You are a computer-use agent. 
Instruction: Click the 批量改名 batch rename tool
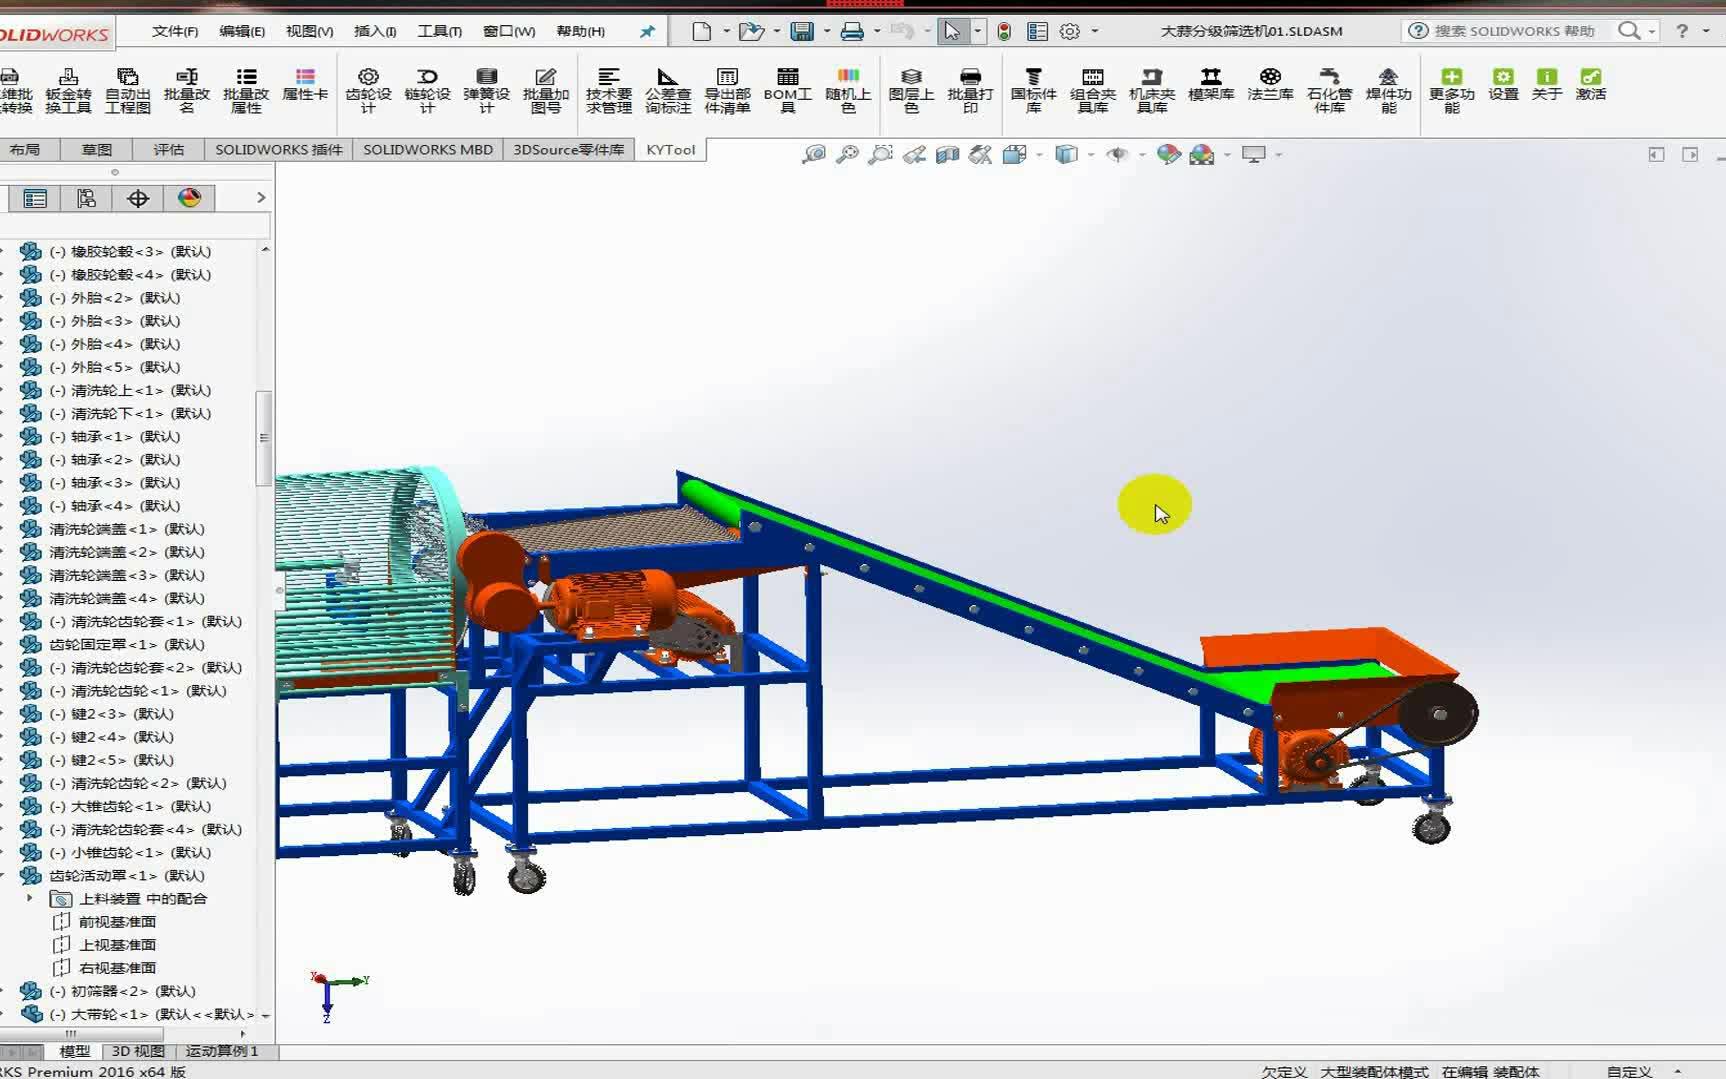coord(187,90)
